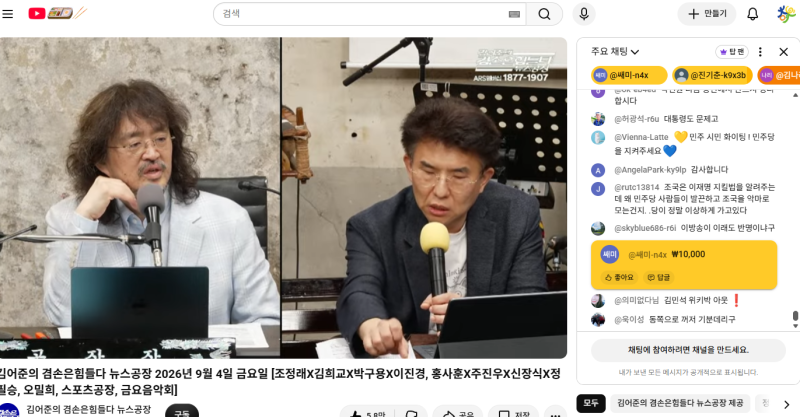Like the video with thumbs-up button
Screen dimensions: 800x417
[368, 412]
